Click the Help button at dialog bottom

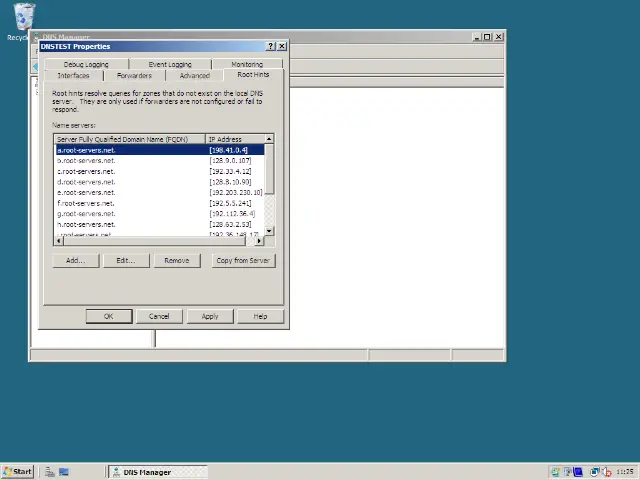pos(260,316)
